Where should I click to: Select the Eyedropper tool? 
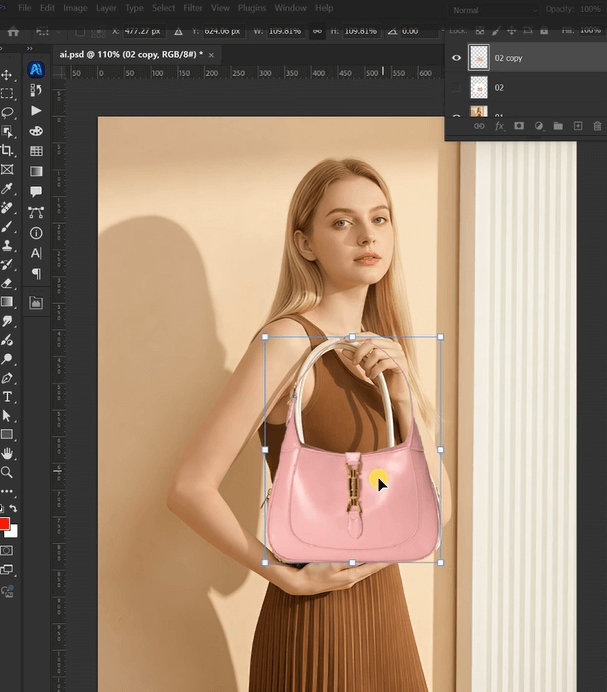7,188
